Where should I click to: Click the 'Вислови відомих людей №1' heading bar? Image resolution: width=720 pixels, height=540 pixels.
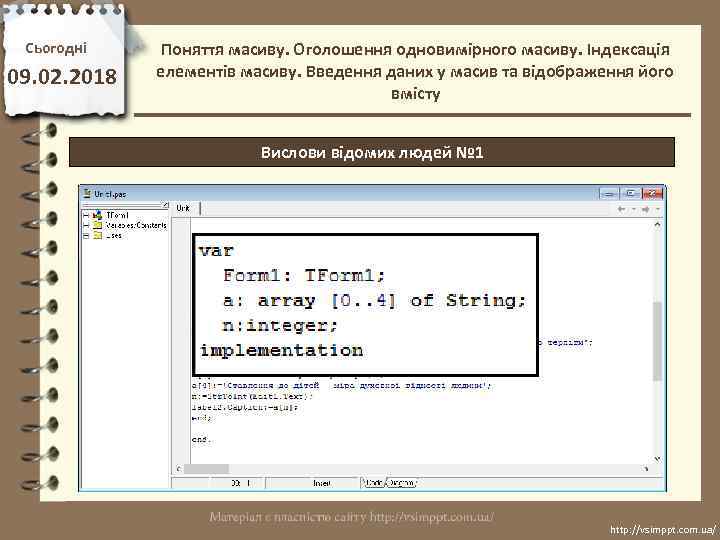point(372,152)
